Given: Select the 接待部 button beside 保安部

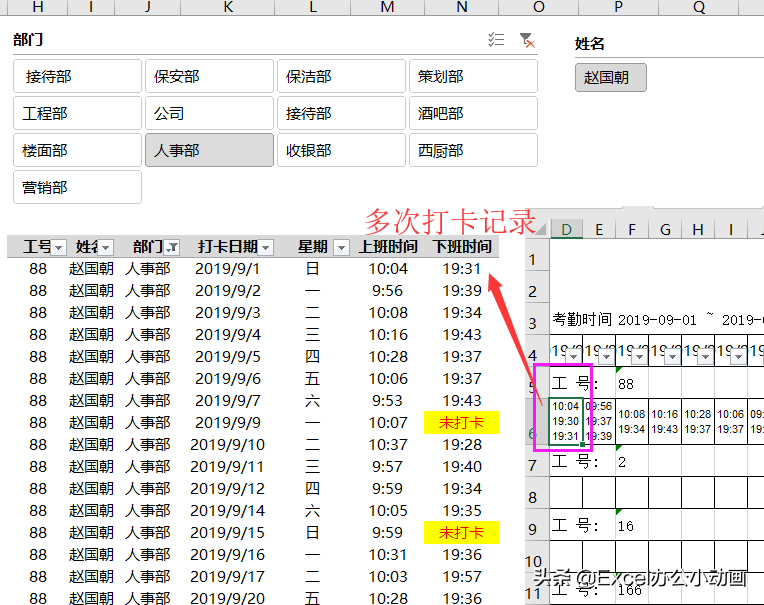Looking at the screenshot, I should point(77,76).
